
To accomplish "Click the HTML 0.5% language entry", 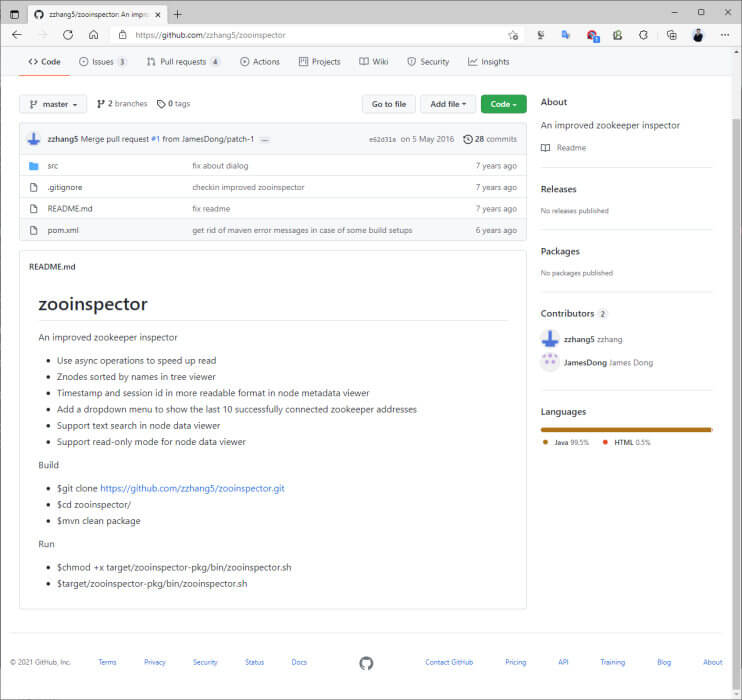I will pyautogui.click(x=627, y=443).
